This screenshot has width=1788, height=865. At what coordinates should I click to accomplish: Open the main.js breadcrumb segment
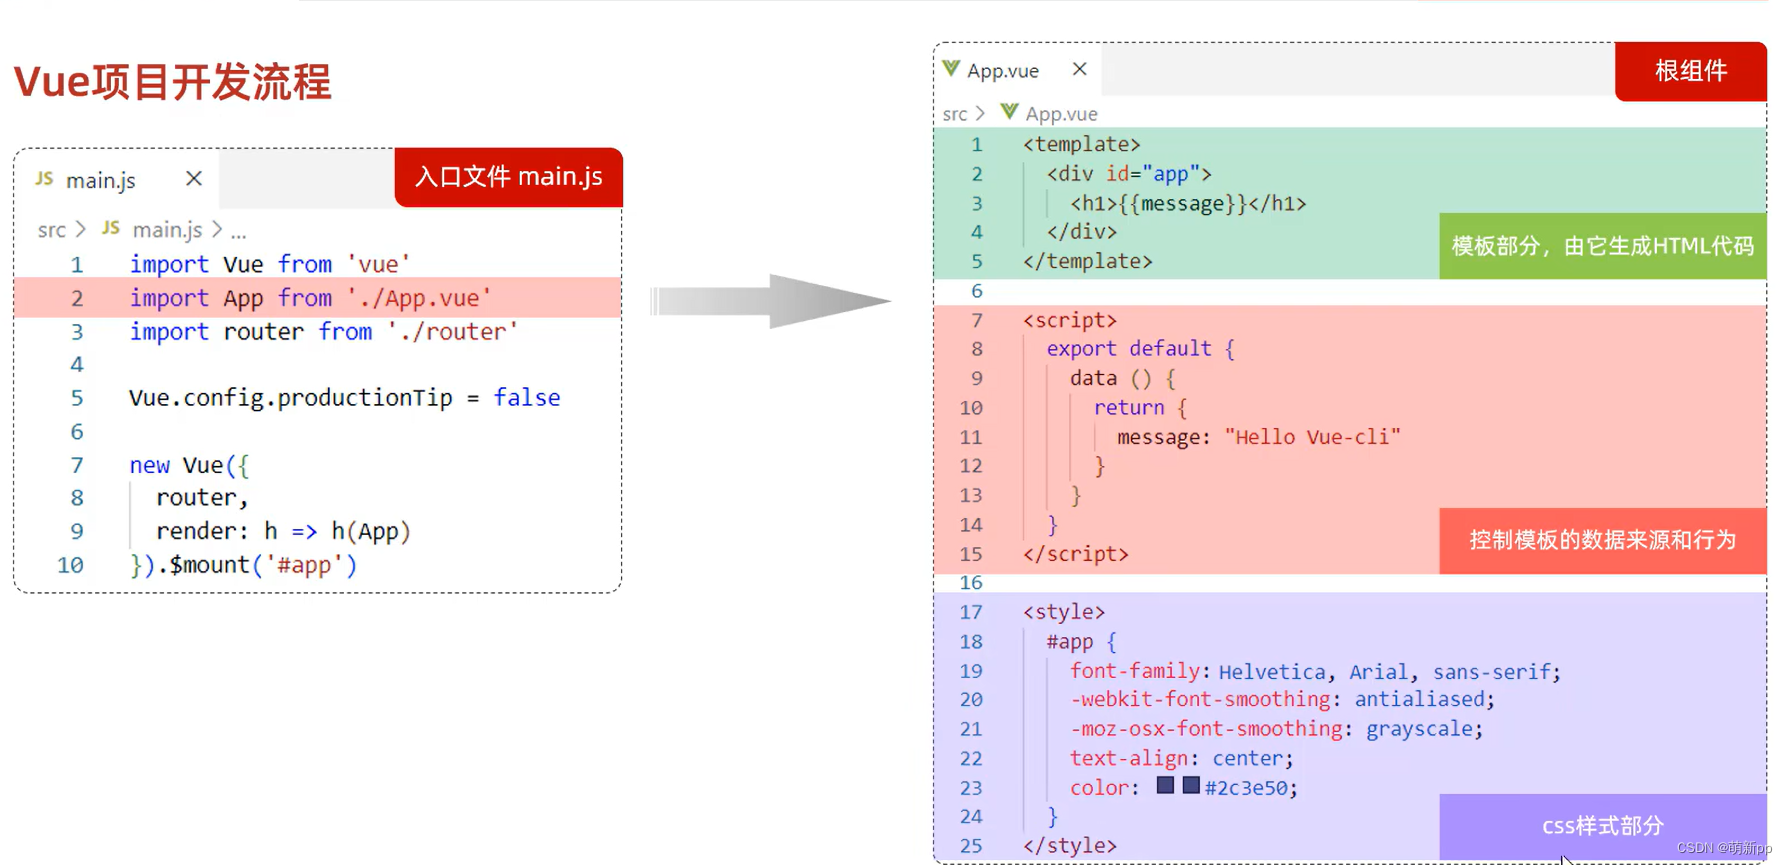click(x=167, y=230)
